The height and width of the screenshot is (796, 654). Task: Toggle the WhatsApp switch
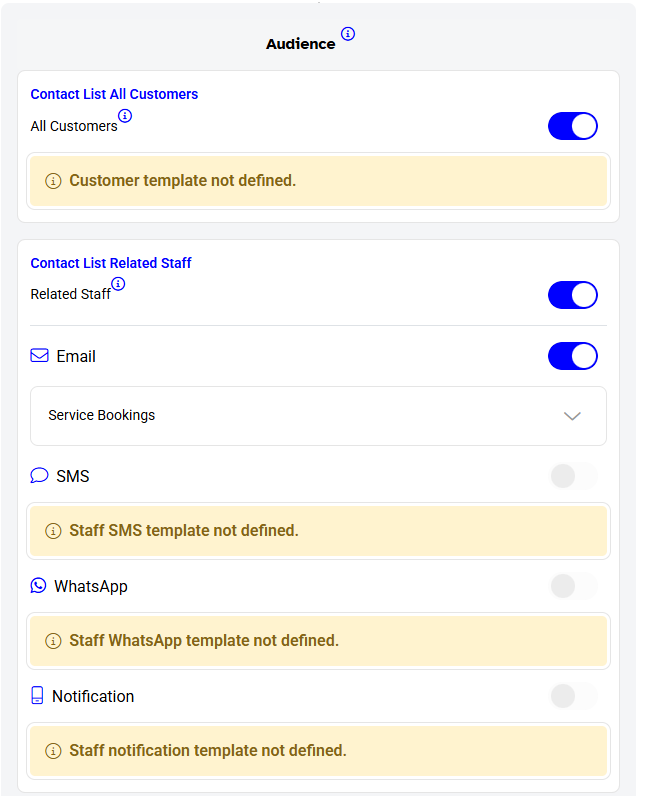[574, 586]
